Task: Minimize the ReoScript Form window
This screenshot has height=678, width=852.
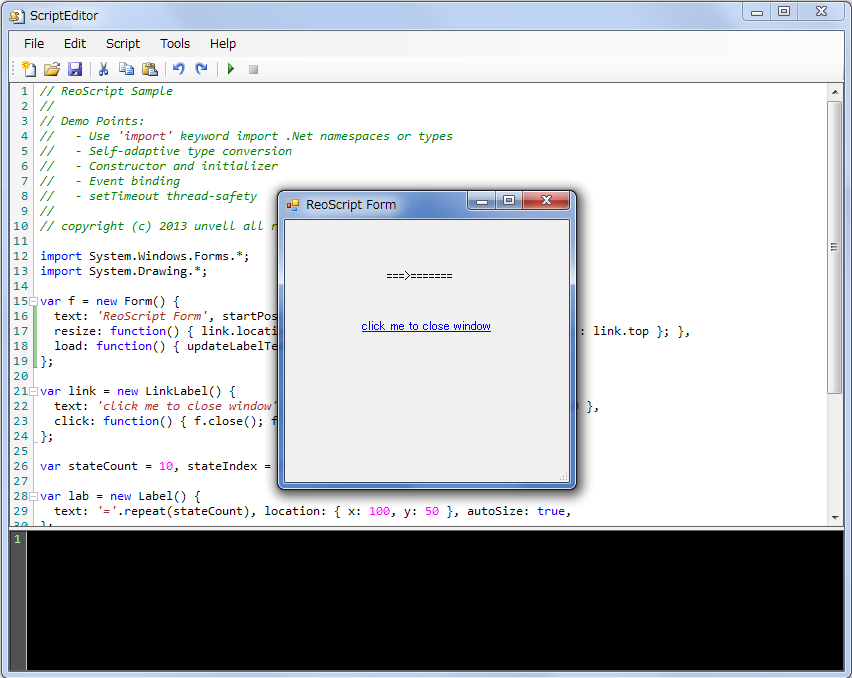Action: (481, 201)
